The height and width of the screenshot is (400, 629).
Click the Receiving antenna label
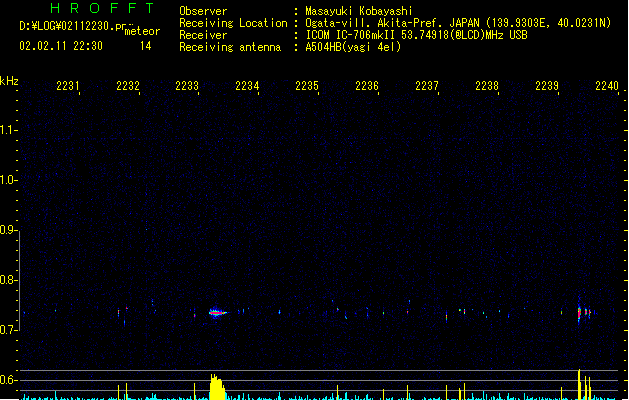[230, 47]
